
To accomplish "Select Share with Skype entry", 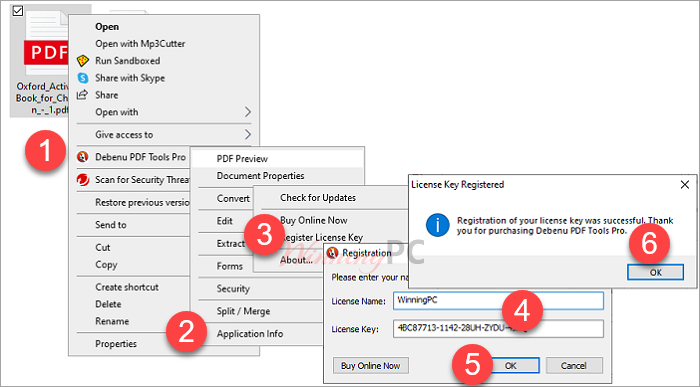I will click(130, 78).
